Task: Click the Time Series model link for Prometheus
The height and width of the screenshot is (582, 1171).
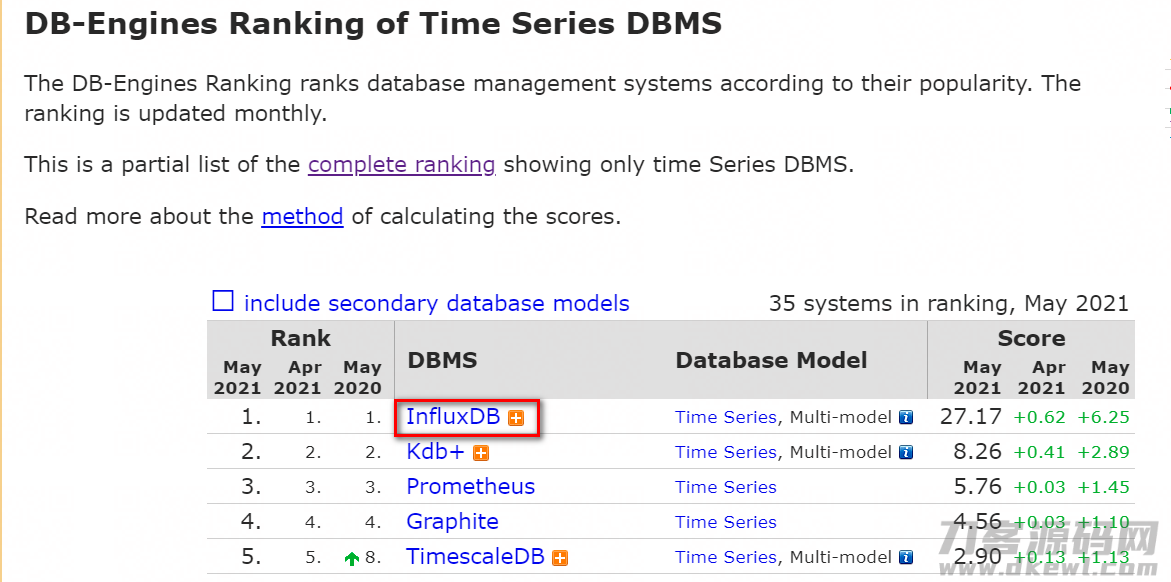Action: point(726,487)
